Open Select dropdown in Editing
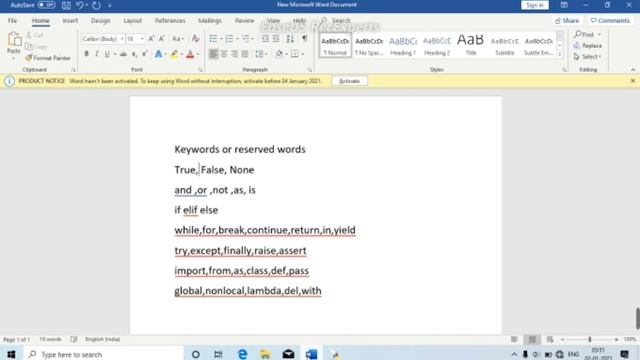Viewport: 640px width, 360px height. [588, 57]
